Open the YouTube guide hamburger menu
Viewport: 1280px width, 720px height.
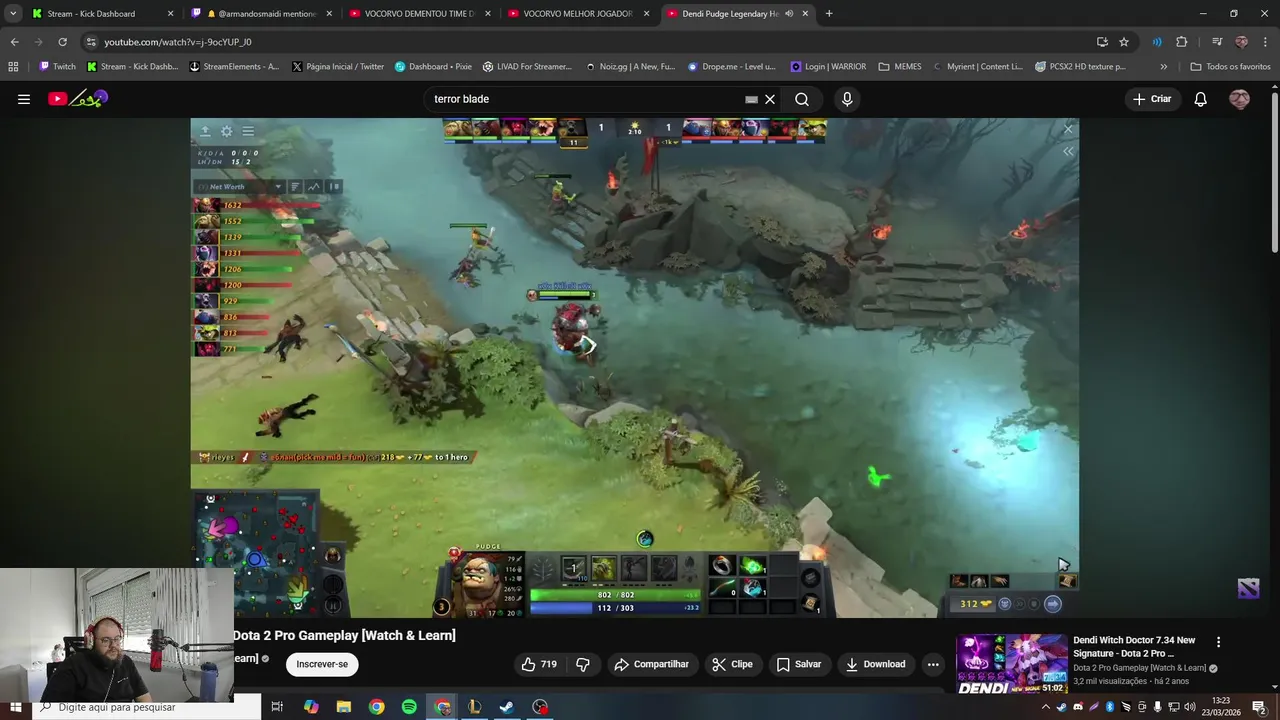[24, 99]
